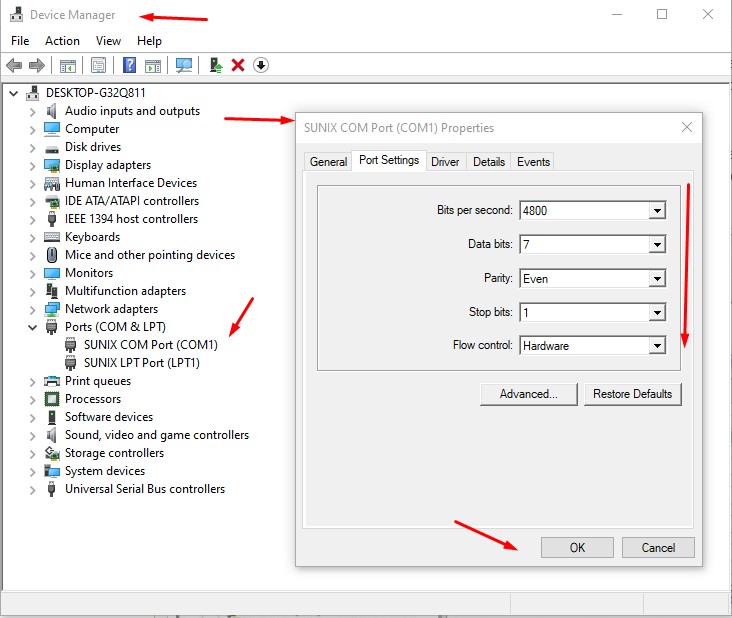The width and height of the screenshot is (732, 618).
Task: Select IEEE 1394 host controllers item
Action: click(131, 219)
